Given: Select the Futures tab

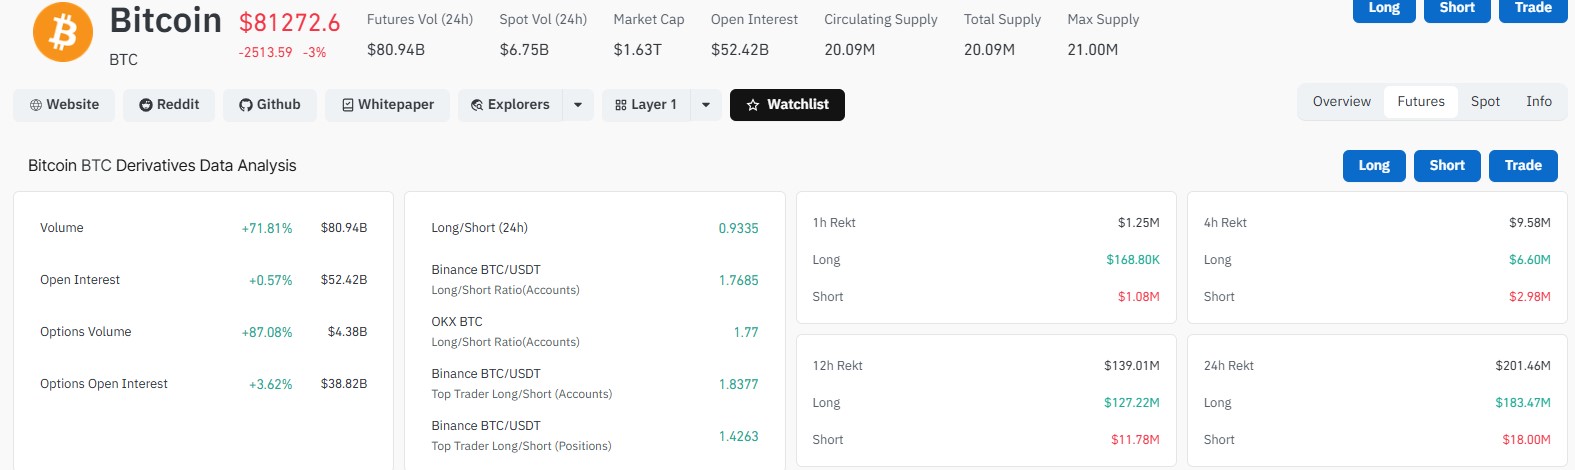Looking at the screenshot, I should pos(1421,102).
